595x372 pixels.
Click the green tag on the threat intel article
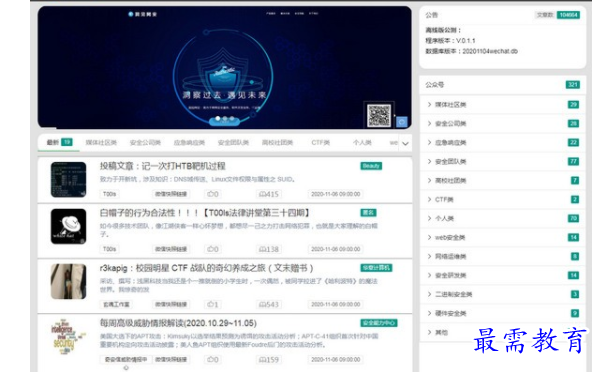click(379, 323)
